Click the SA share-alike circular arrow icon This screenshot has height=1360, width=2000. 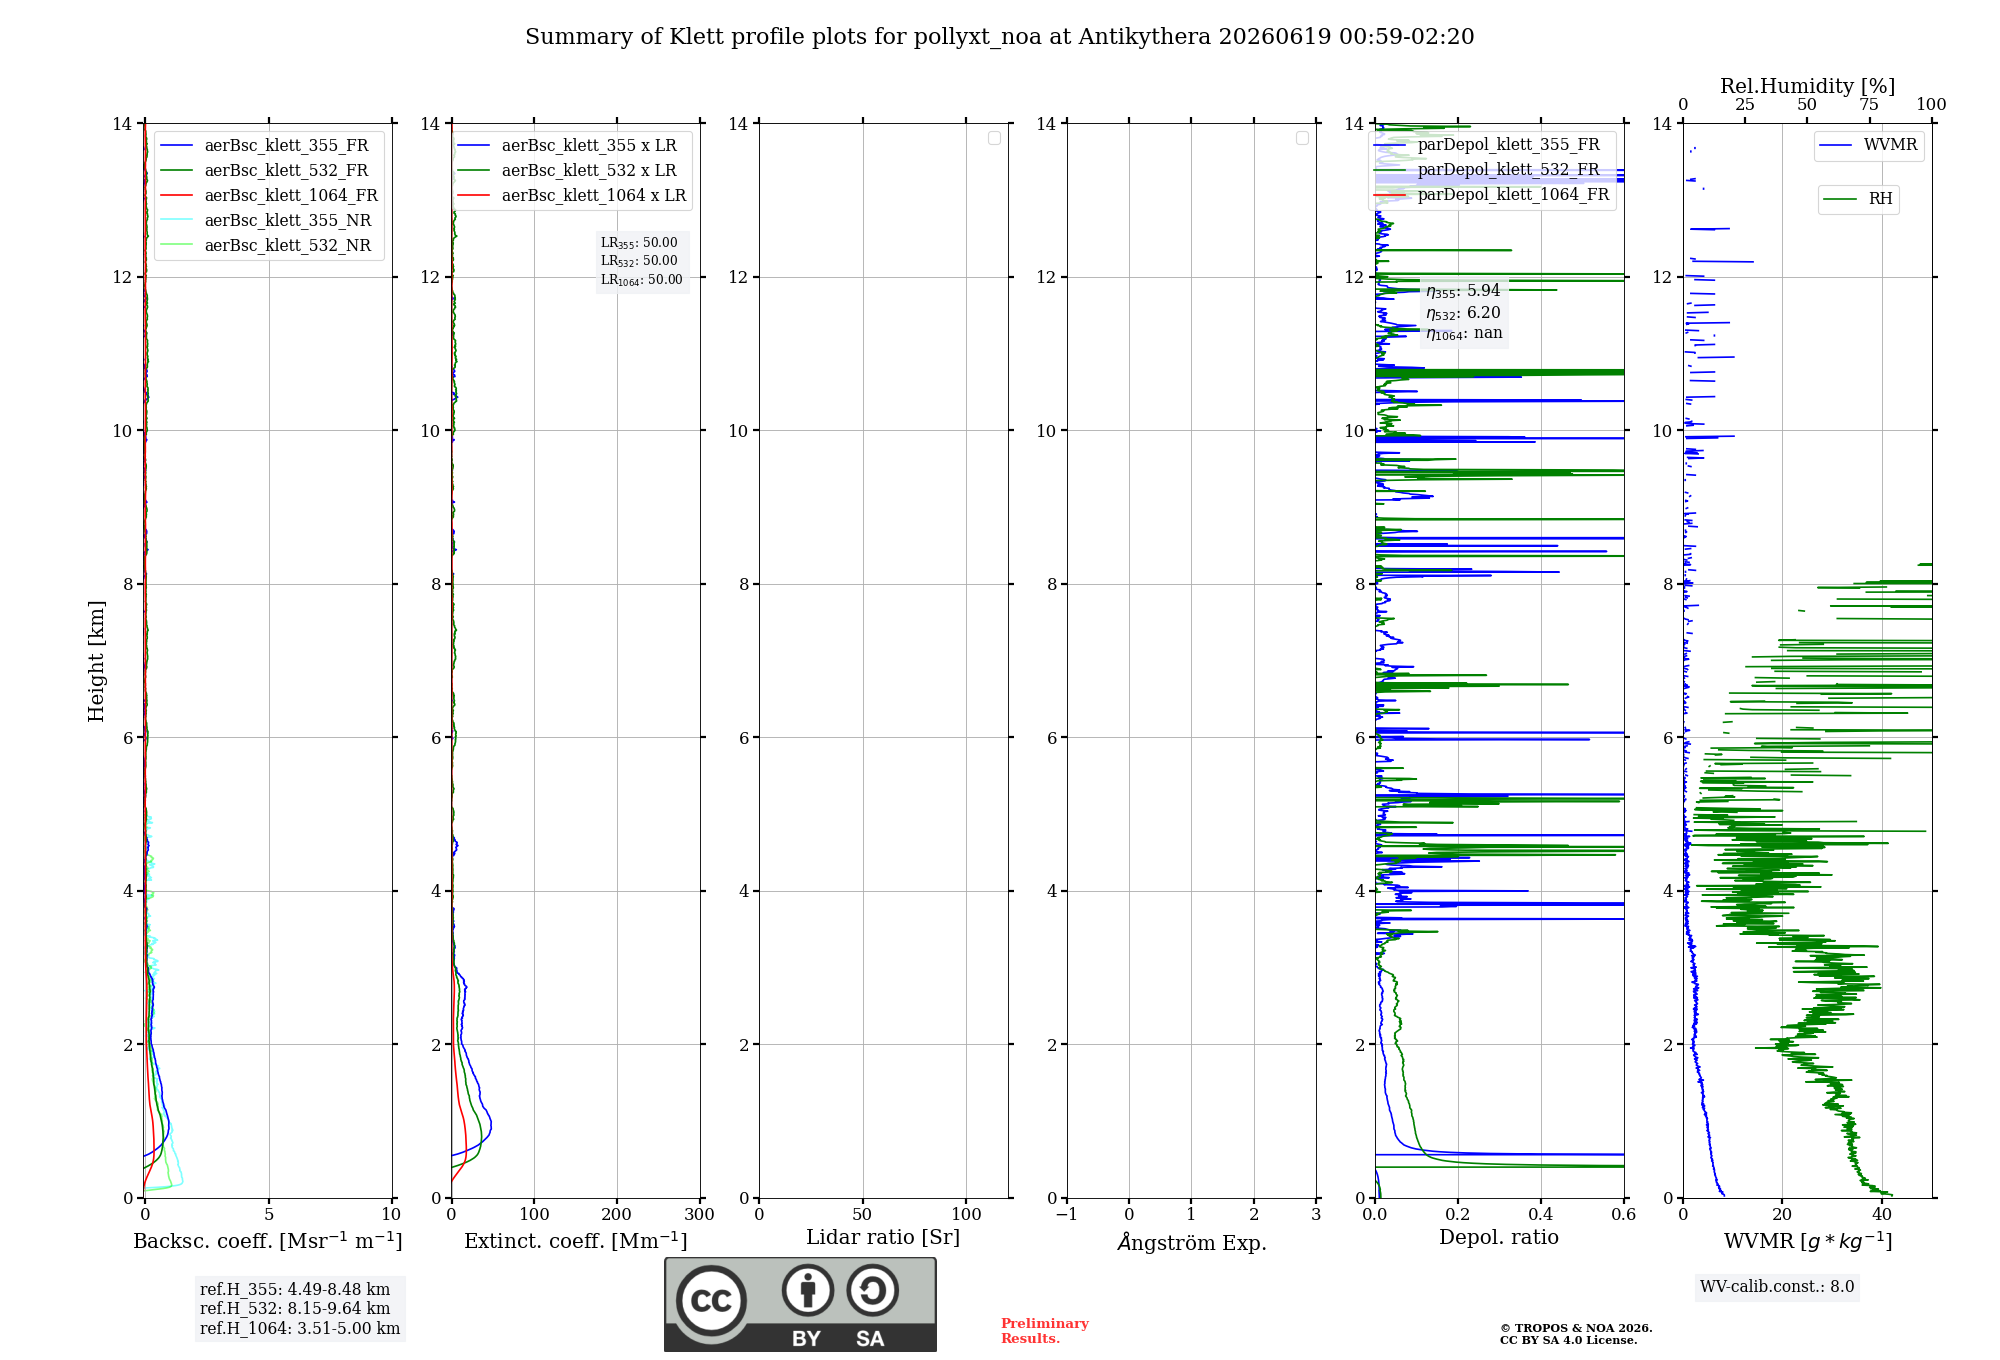tap(873, 1290)
